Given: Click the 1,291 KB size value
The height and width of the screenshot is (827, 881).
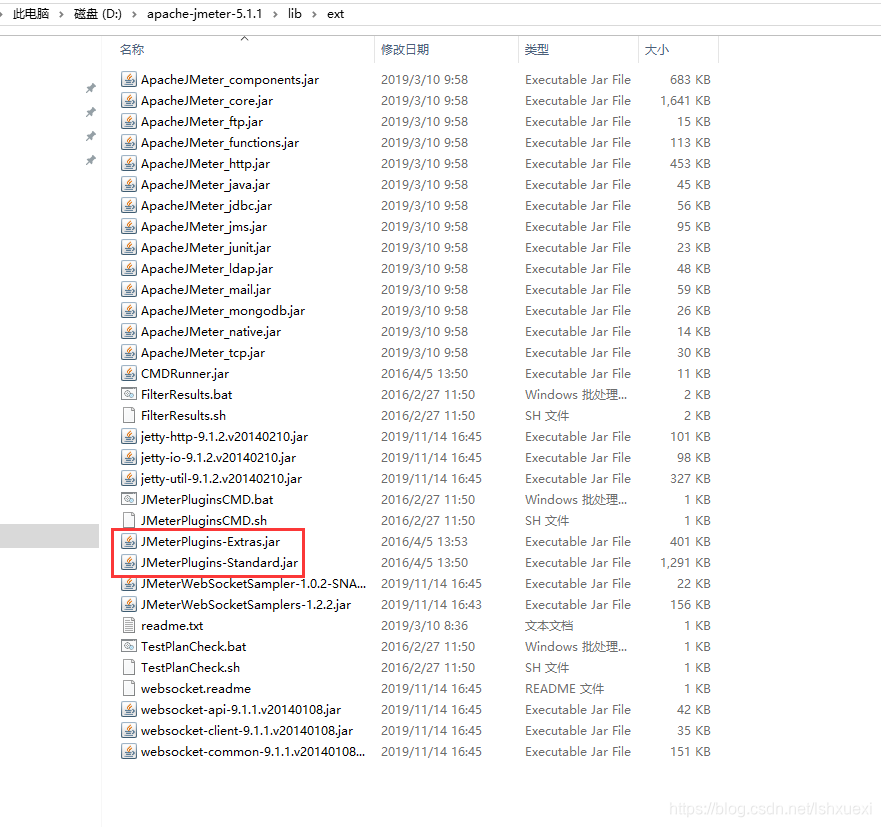Looking at the screenshot, I should [x=685, y=562].
